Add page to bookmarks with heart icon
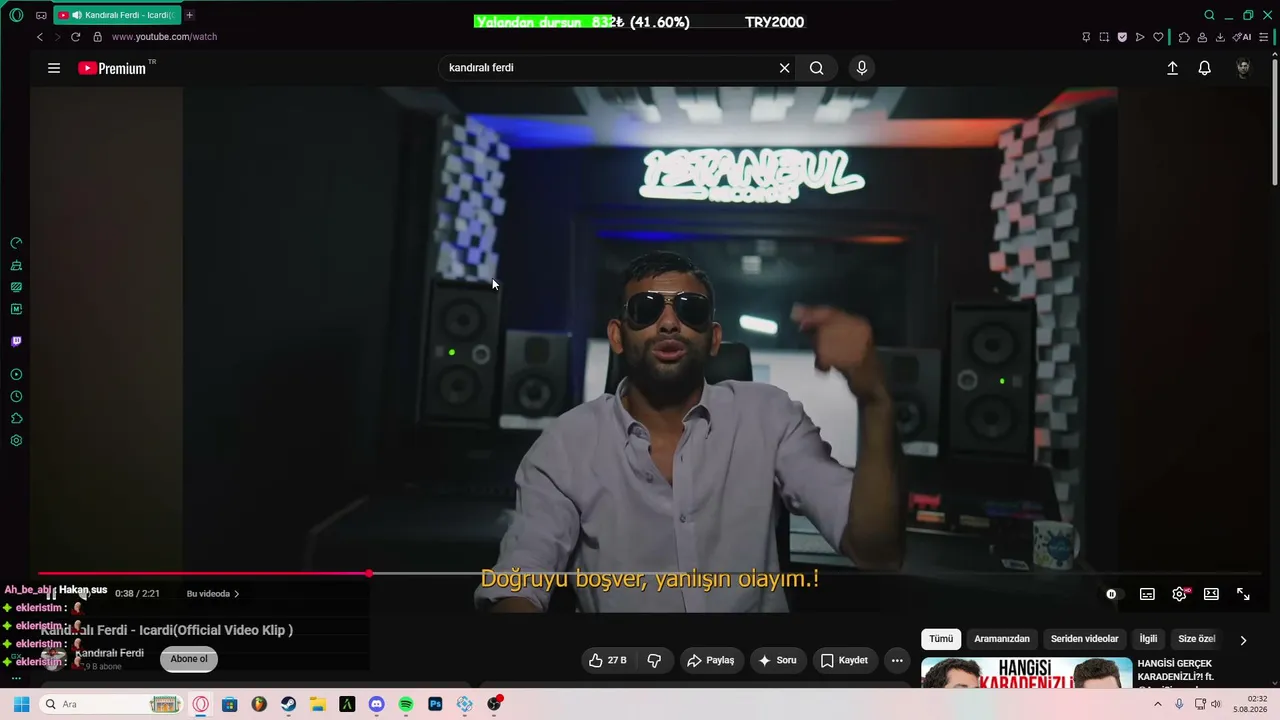Image resolution: width=1280 pixels, height=720 pixels. [x=1158, y=37]
